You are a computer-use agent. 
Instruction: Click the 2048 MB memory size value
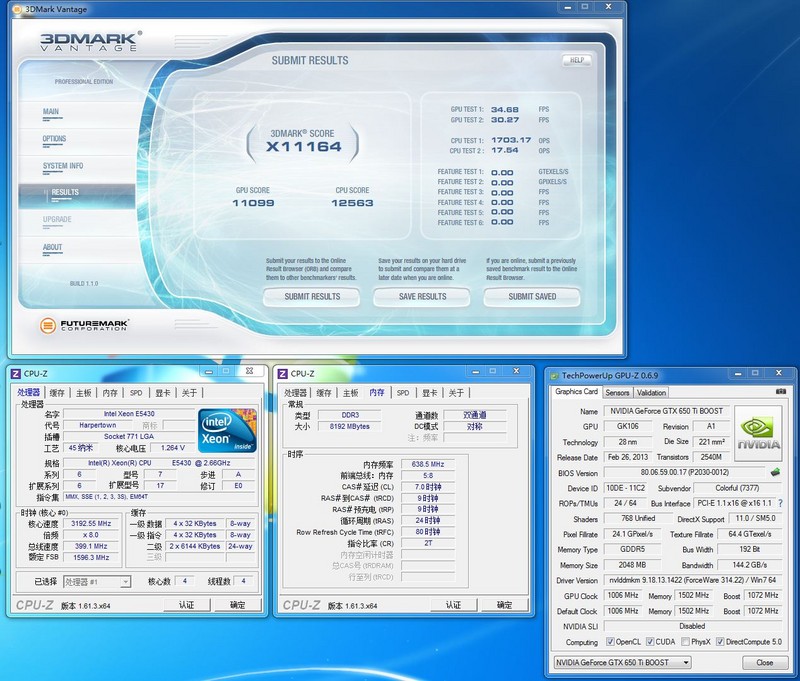click(x=632, y=565)
